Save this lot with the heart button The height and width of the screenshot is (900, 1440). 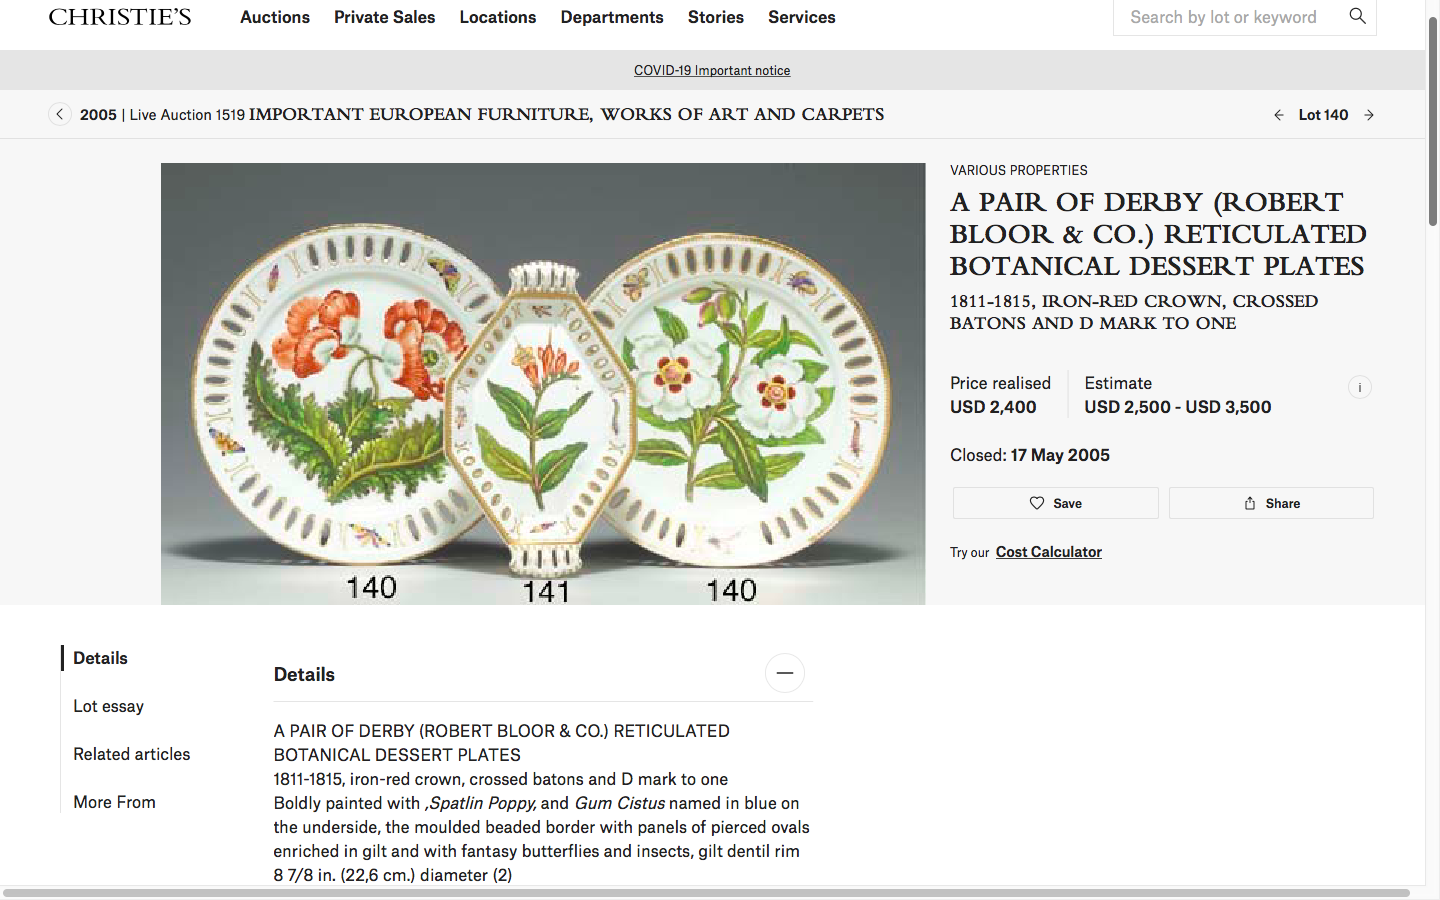tap(1055, 503)
